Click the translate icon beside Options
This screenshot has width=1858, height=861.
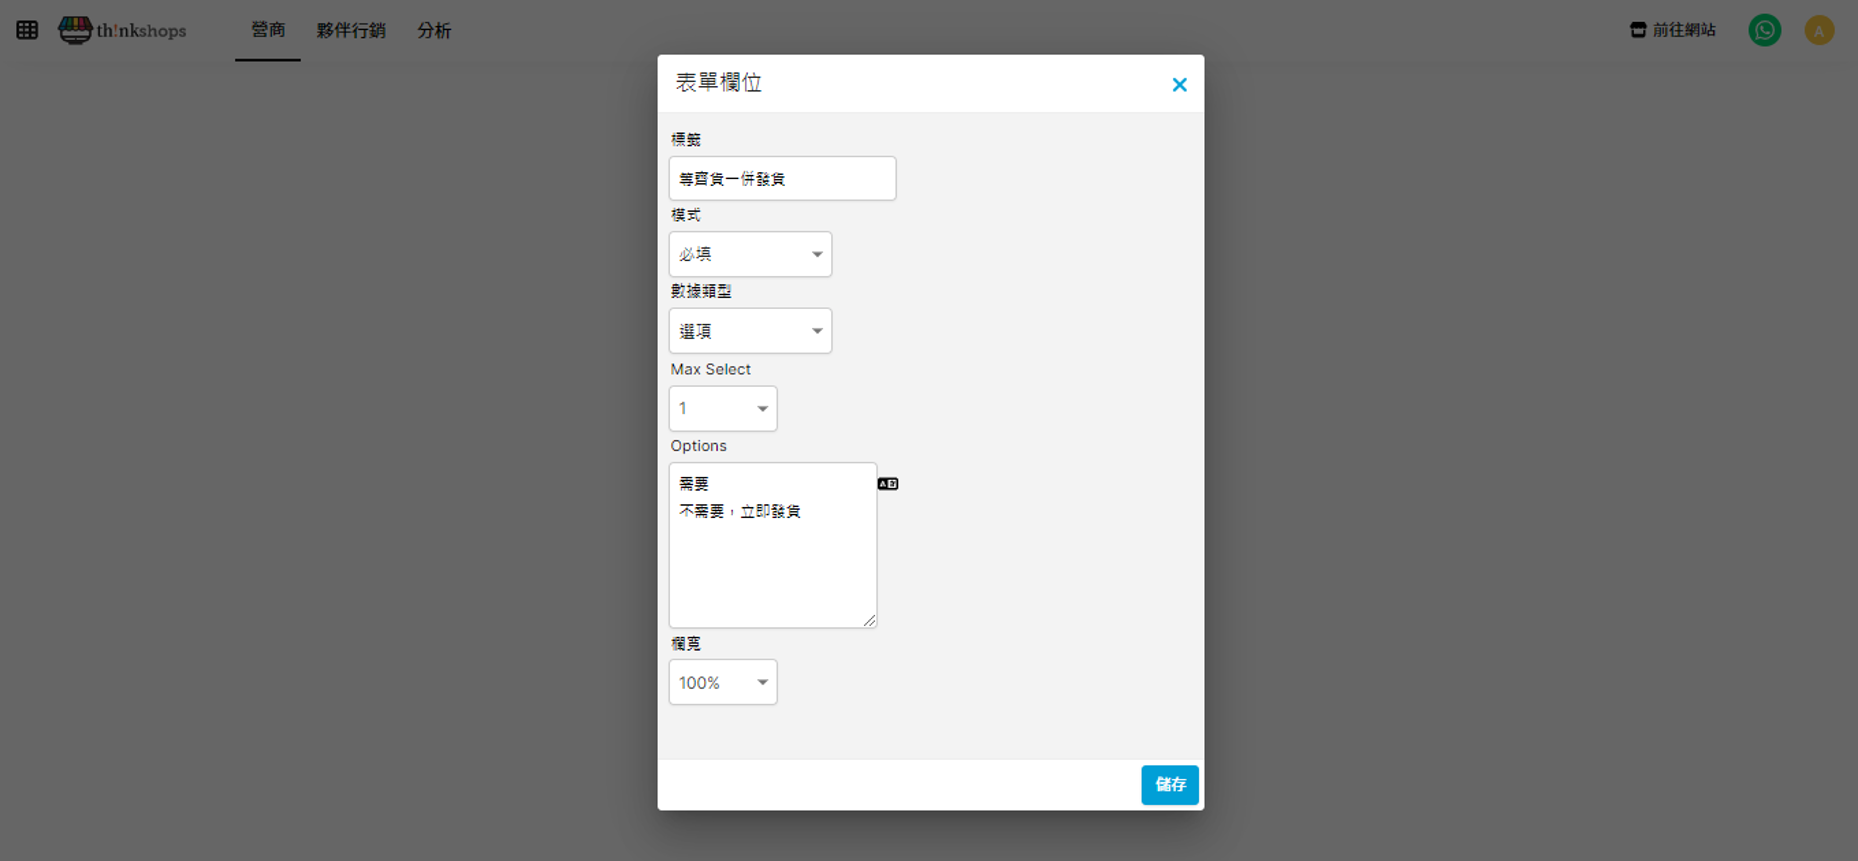887,484
